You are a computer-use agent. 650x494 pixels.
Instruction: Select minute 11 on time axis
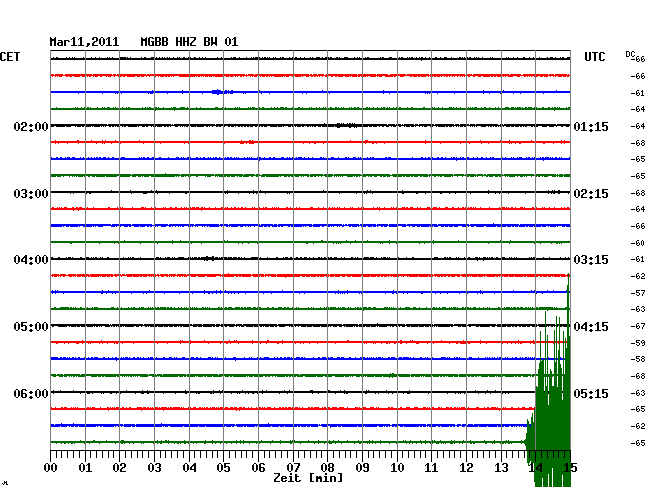(x=432, y=467)
